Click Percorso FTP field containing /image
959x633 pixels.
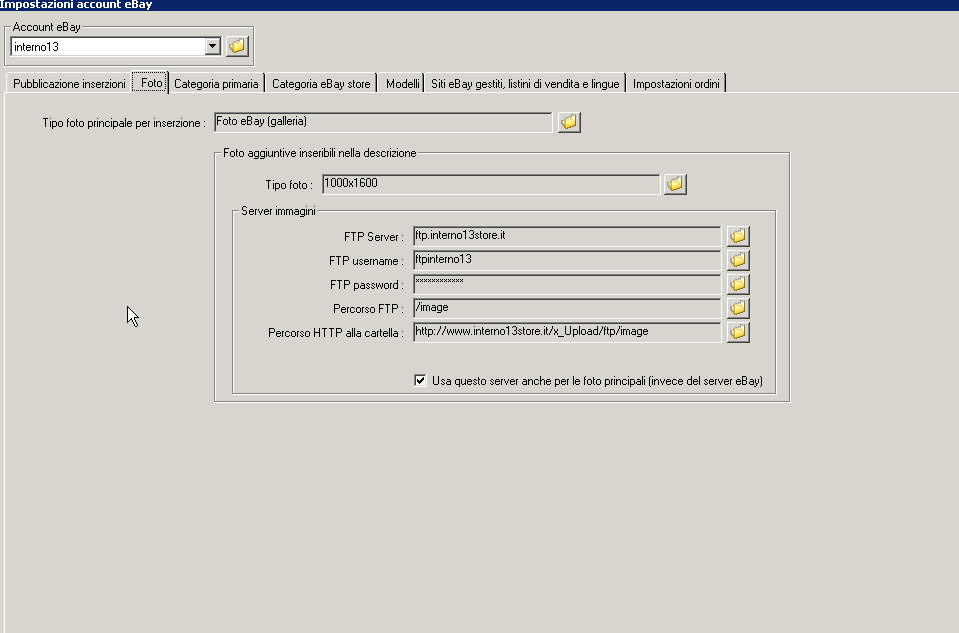[x=567, y=308]
